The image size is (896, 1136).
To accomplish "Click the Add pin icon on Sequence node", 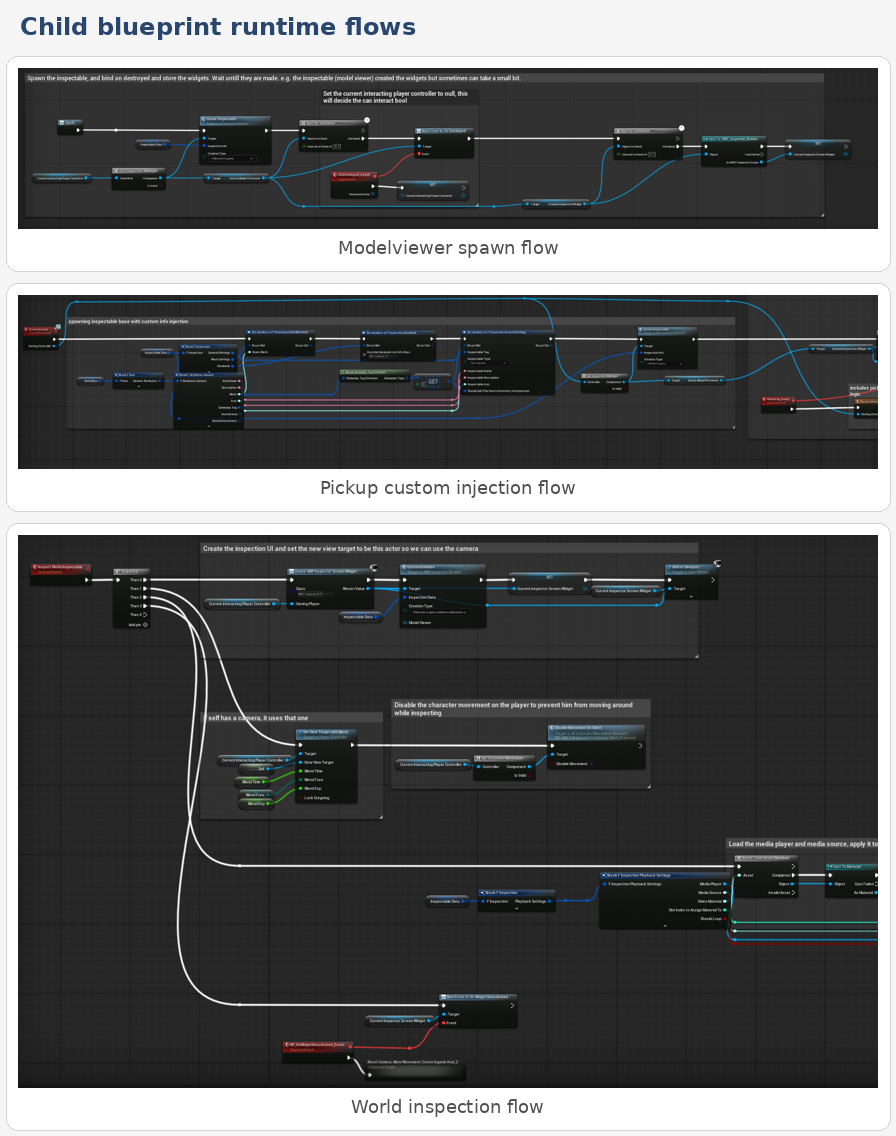I will [146, 624].
